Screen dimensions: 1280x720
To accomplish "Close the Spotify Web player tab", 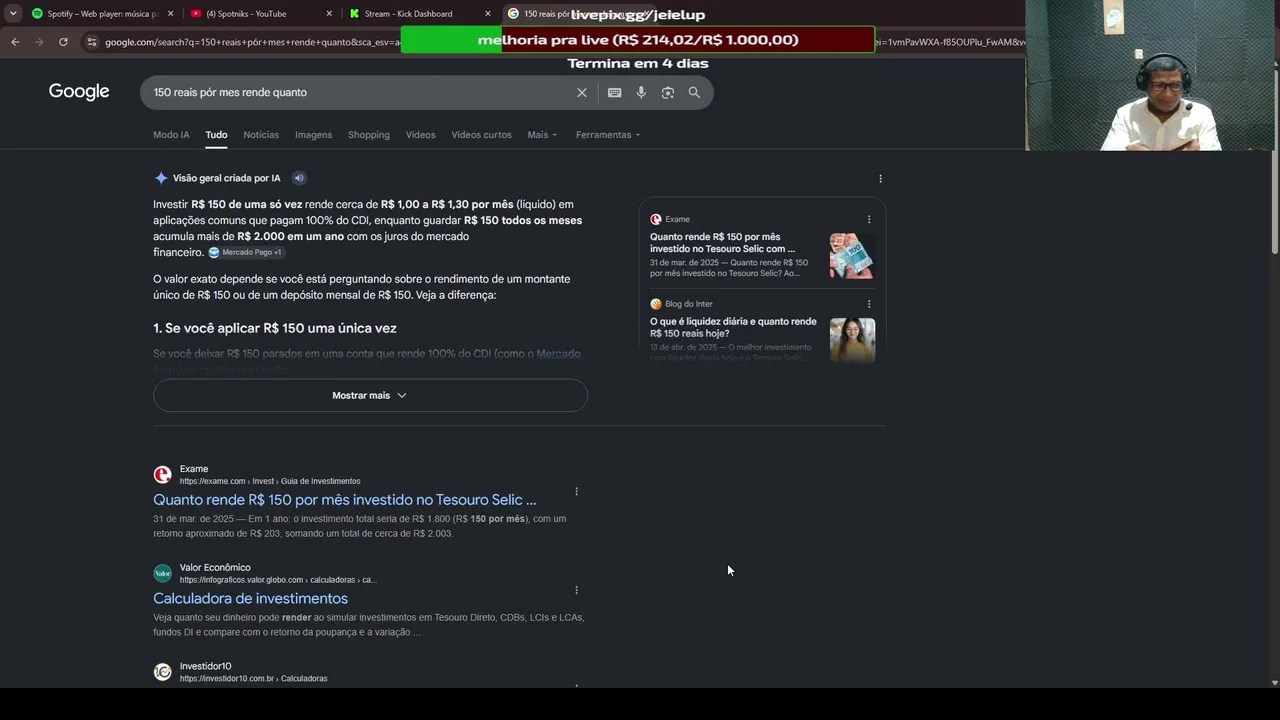I will 171,14.
